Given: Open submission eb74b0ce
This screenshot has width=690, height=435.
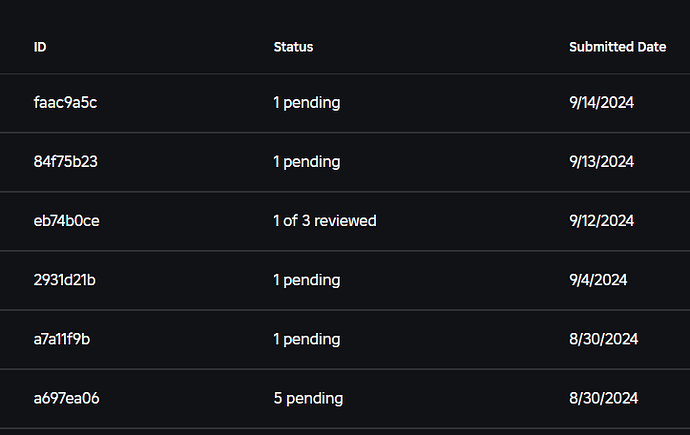Looking at the screenshot, I should click(x=66, y=220).
